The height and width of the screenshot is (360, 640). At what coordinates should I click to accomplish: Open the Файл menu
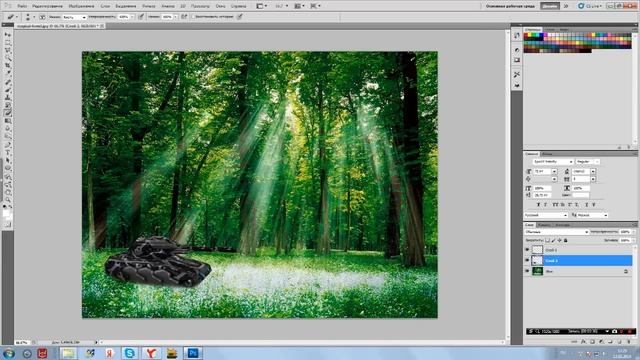point(22,6)
